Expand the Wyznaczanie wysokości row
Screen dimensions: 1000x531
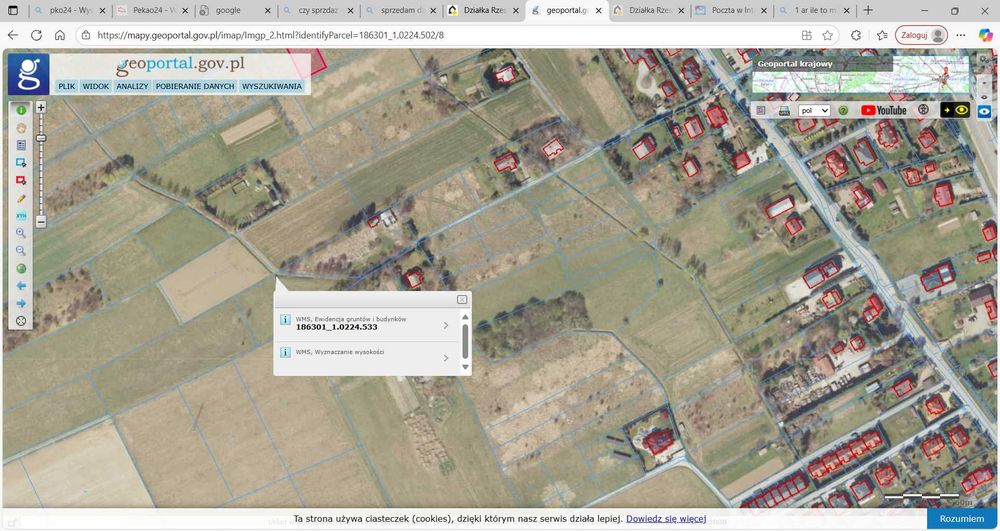pos(445,358)
